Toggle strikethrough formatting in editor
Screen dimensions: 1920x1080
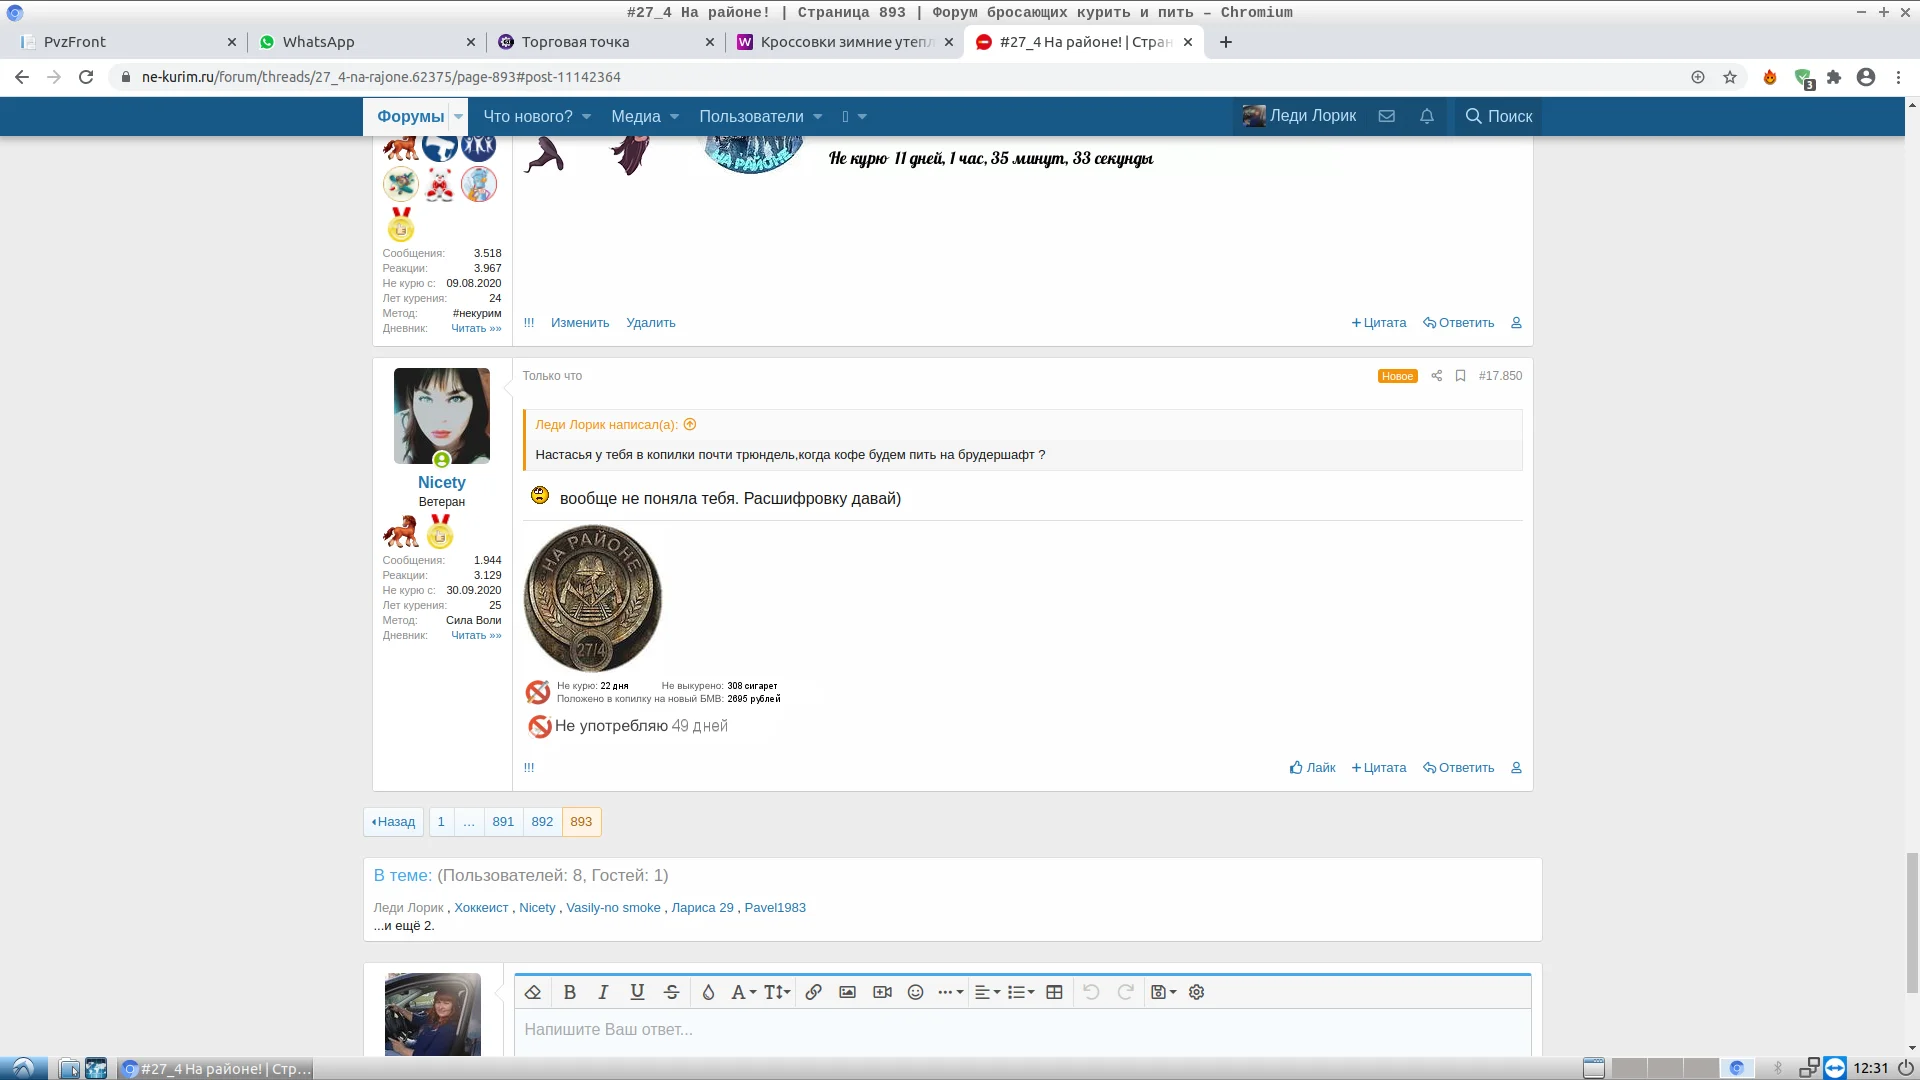pos(672,992)
